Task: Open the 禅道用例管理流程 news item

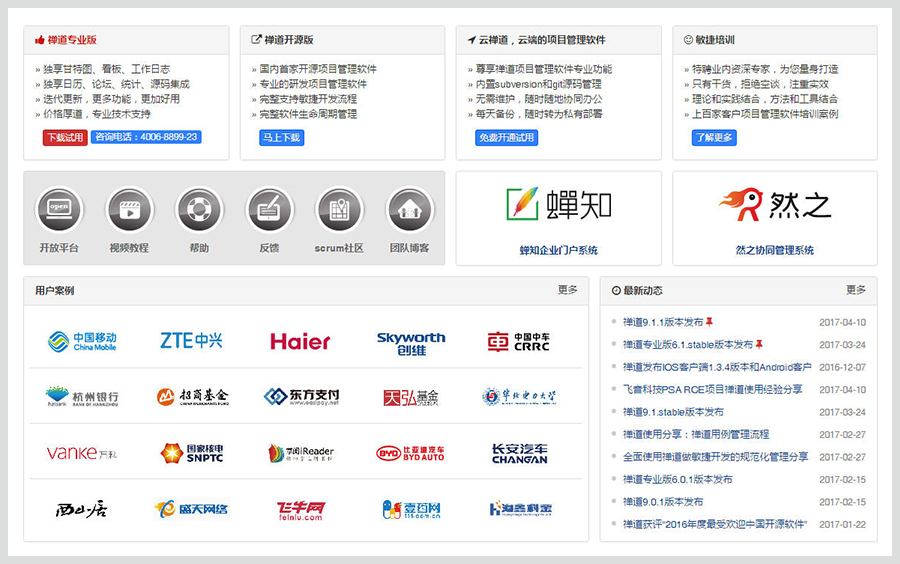Action: tap(696, 434)
